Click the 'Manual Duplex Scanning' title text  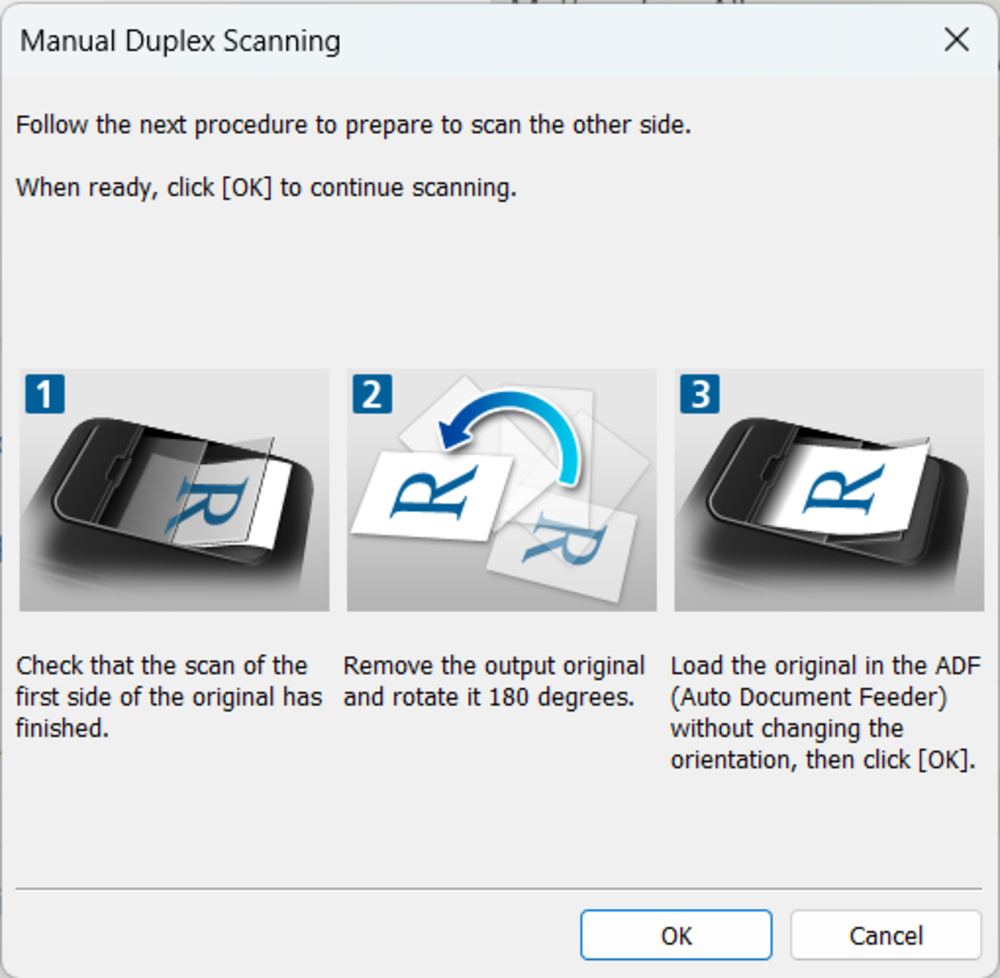(180, 41)
